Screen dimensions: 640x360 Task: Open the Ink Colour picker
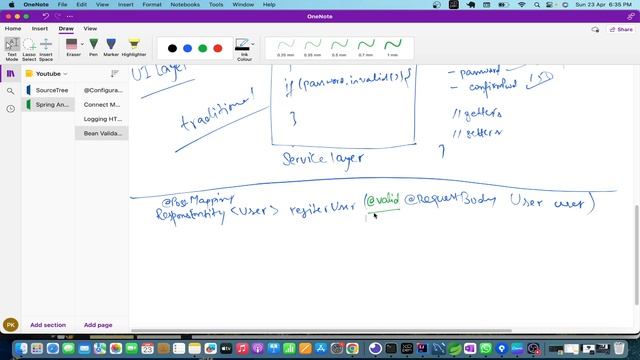pos(243,49)
